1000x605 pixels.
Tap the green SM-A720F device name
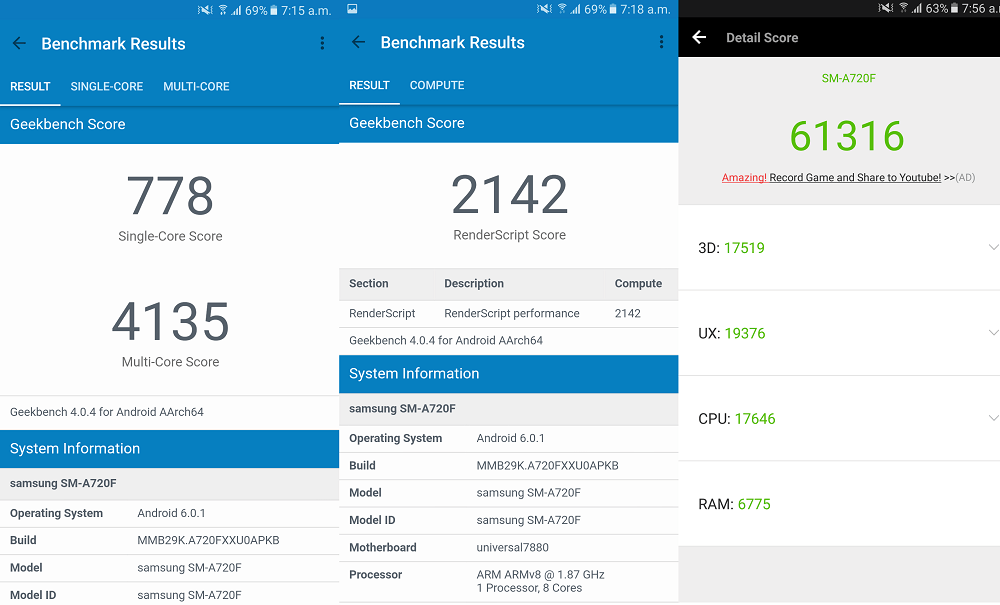pos(848,78)
